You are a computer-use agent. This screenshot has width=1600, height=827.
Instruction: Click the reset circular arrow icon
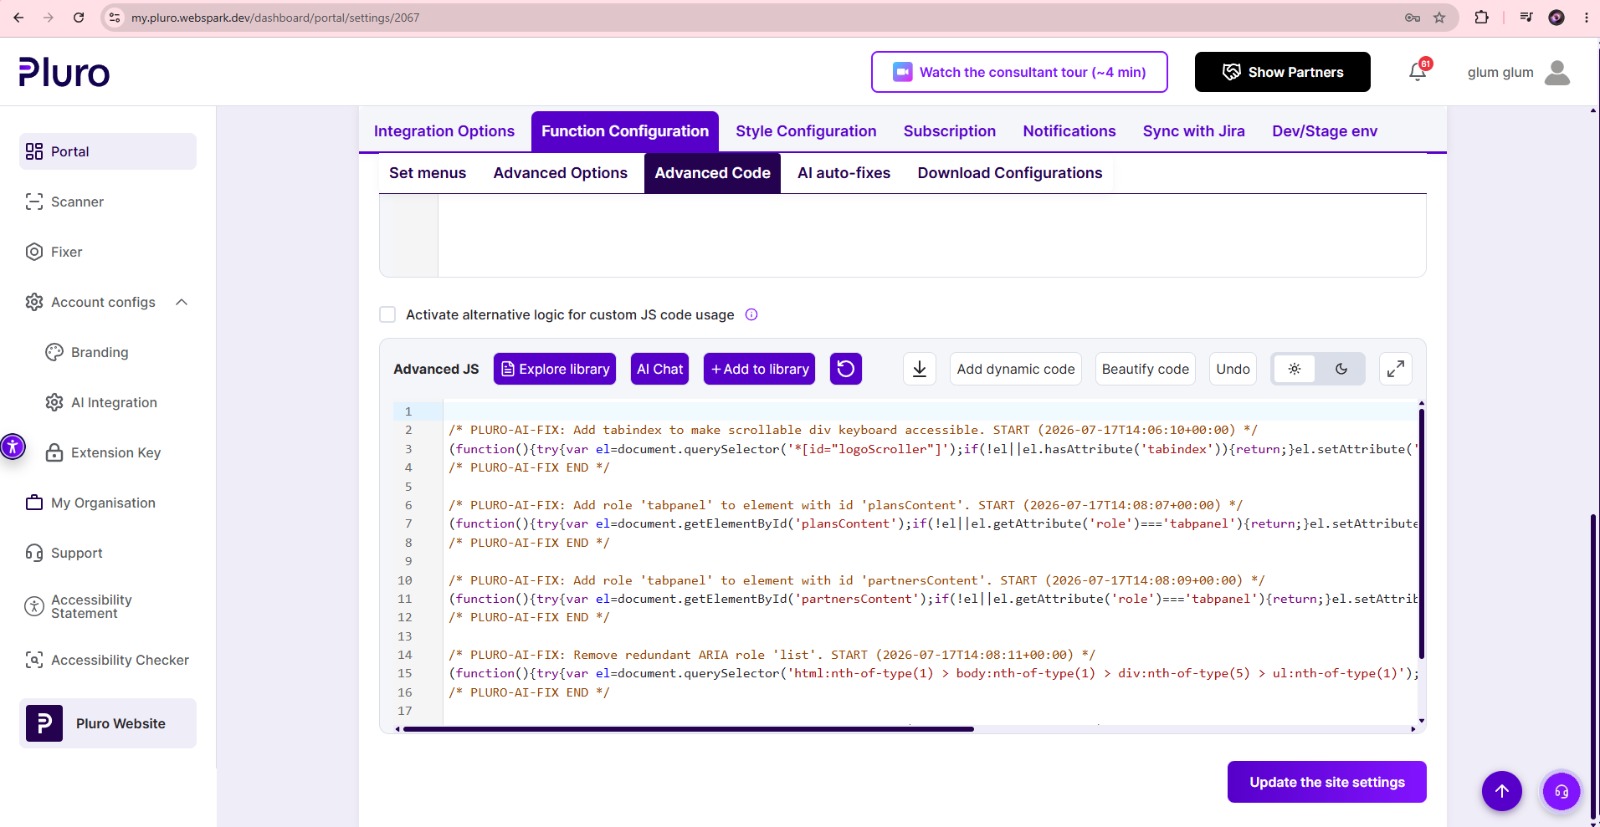tap(846, 369)
